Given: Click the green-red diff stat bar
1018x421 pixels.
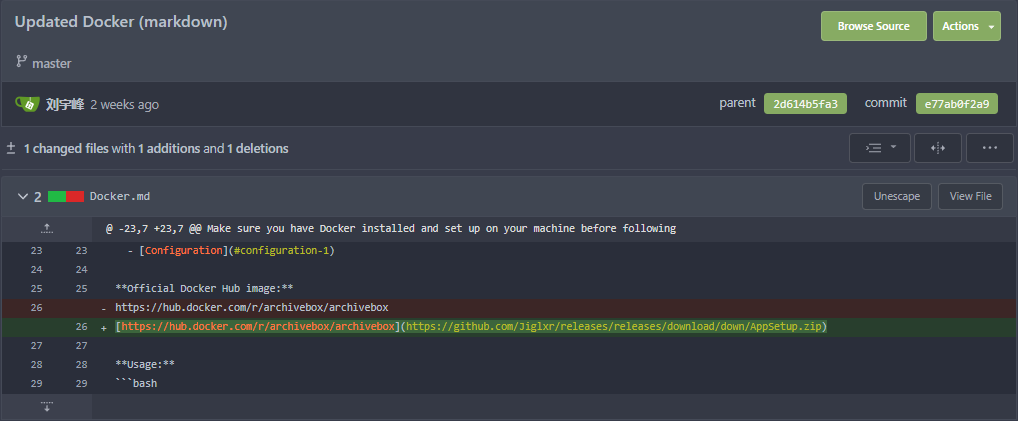Looking at the screenshot, I should coord(66,196).
